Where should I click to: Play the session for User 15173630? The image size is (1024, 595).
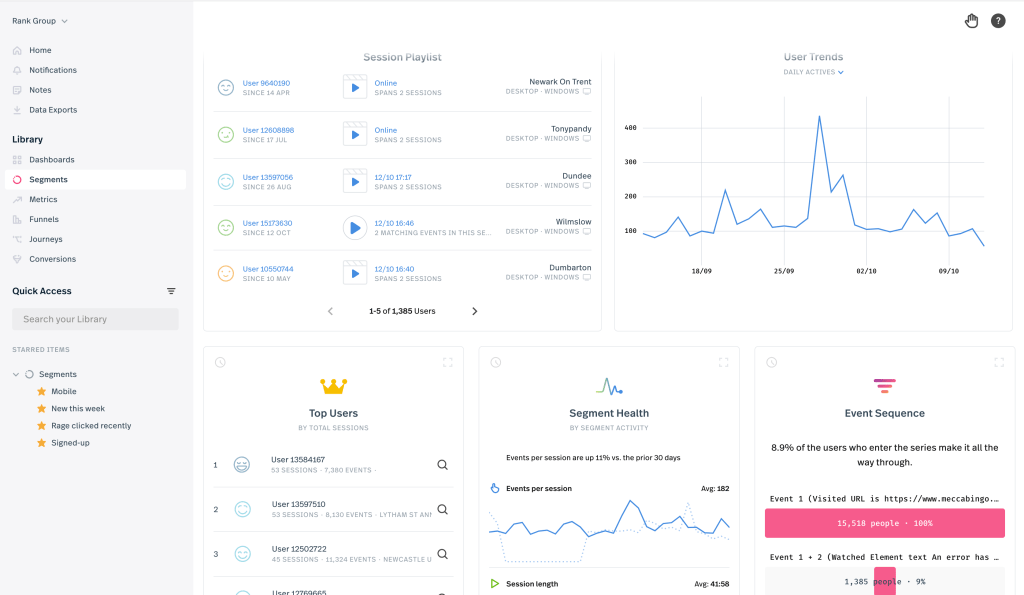click(354, 227)
